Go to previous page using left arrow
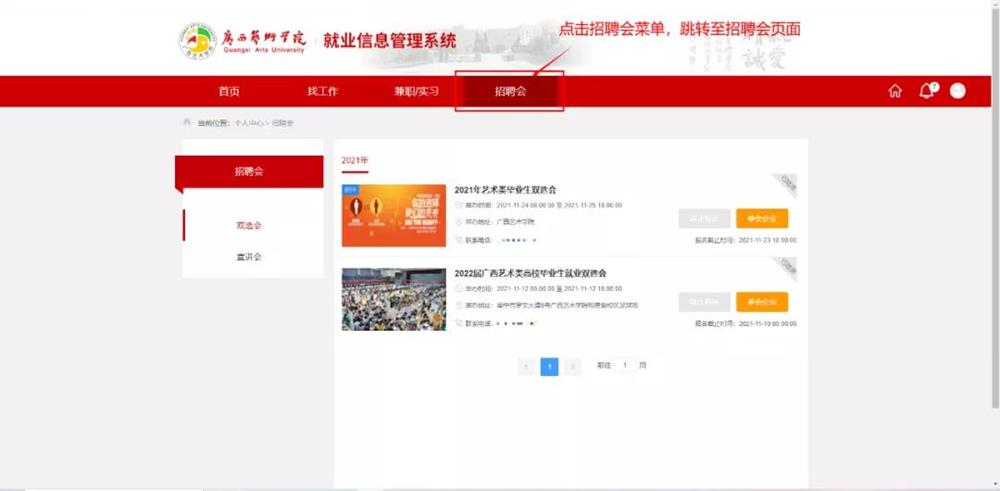Screen dimensions: 1000x491 (526, 366)
